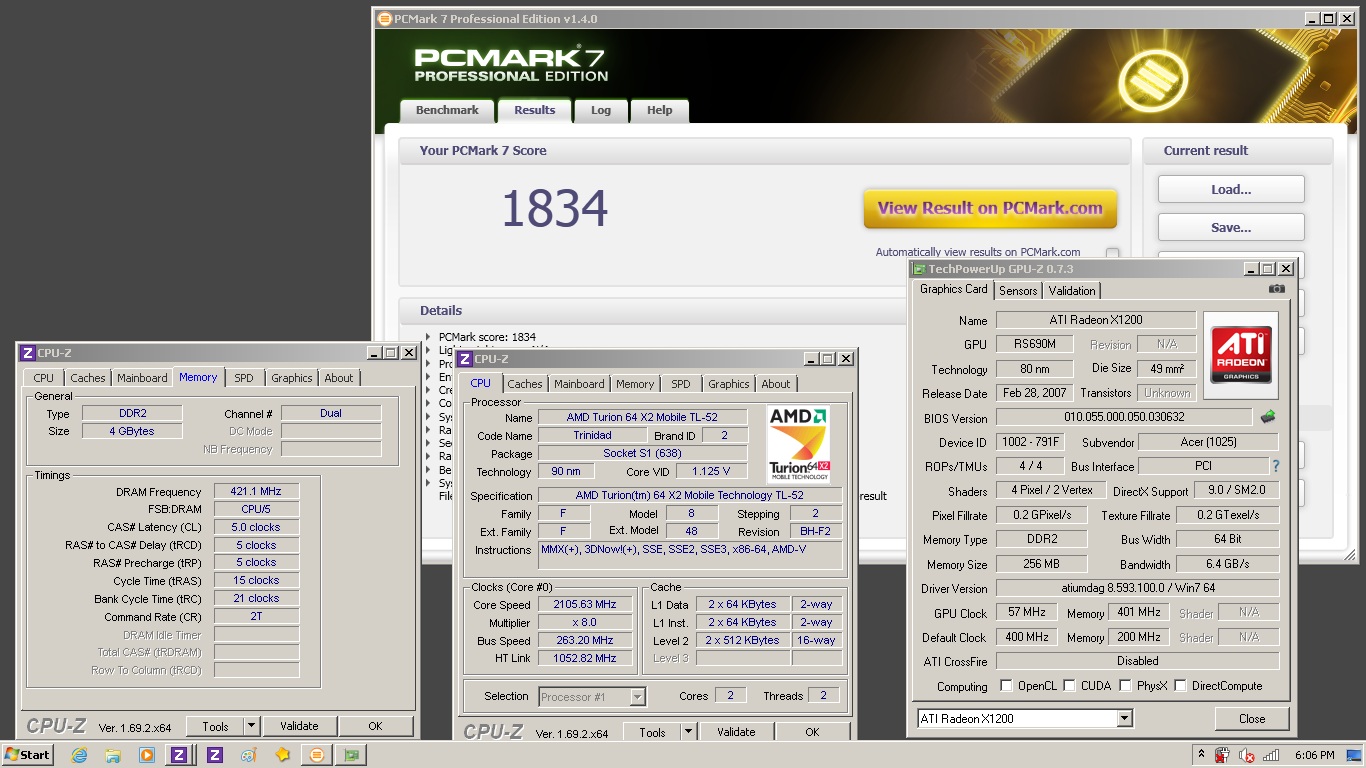Click the GPU-Z title bar icon
1366x768 pixels.
tap(919, 269)
